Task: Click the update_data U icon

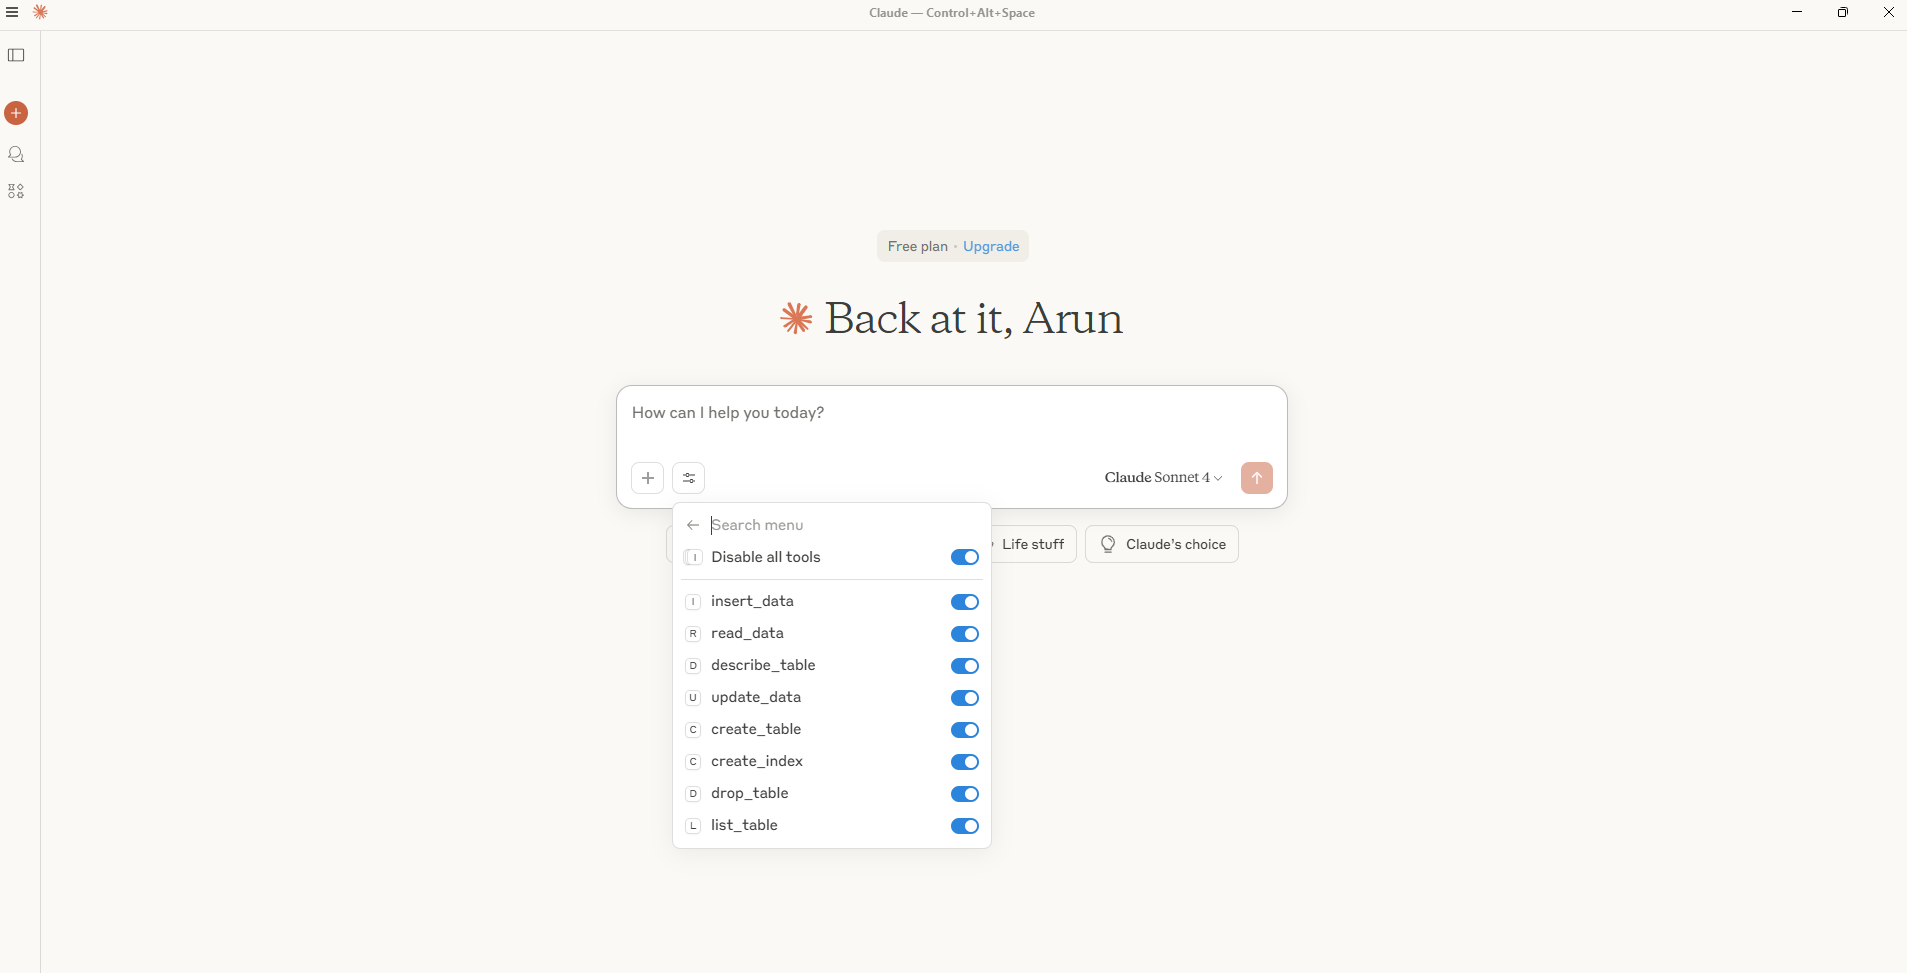Action: 693,698
